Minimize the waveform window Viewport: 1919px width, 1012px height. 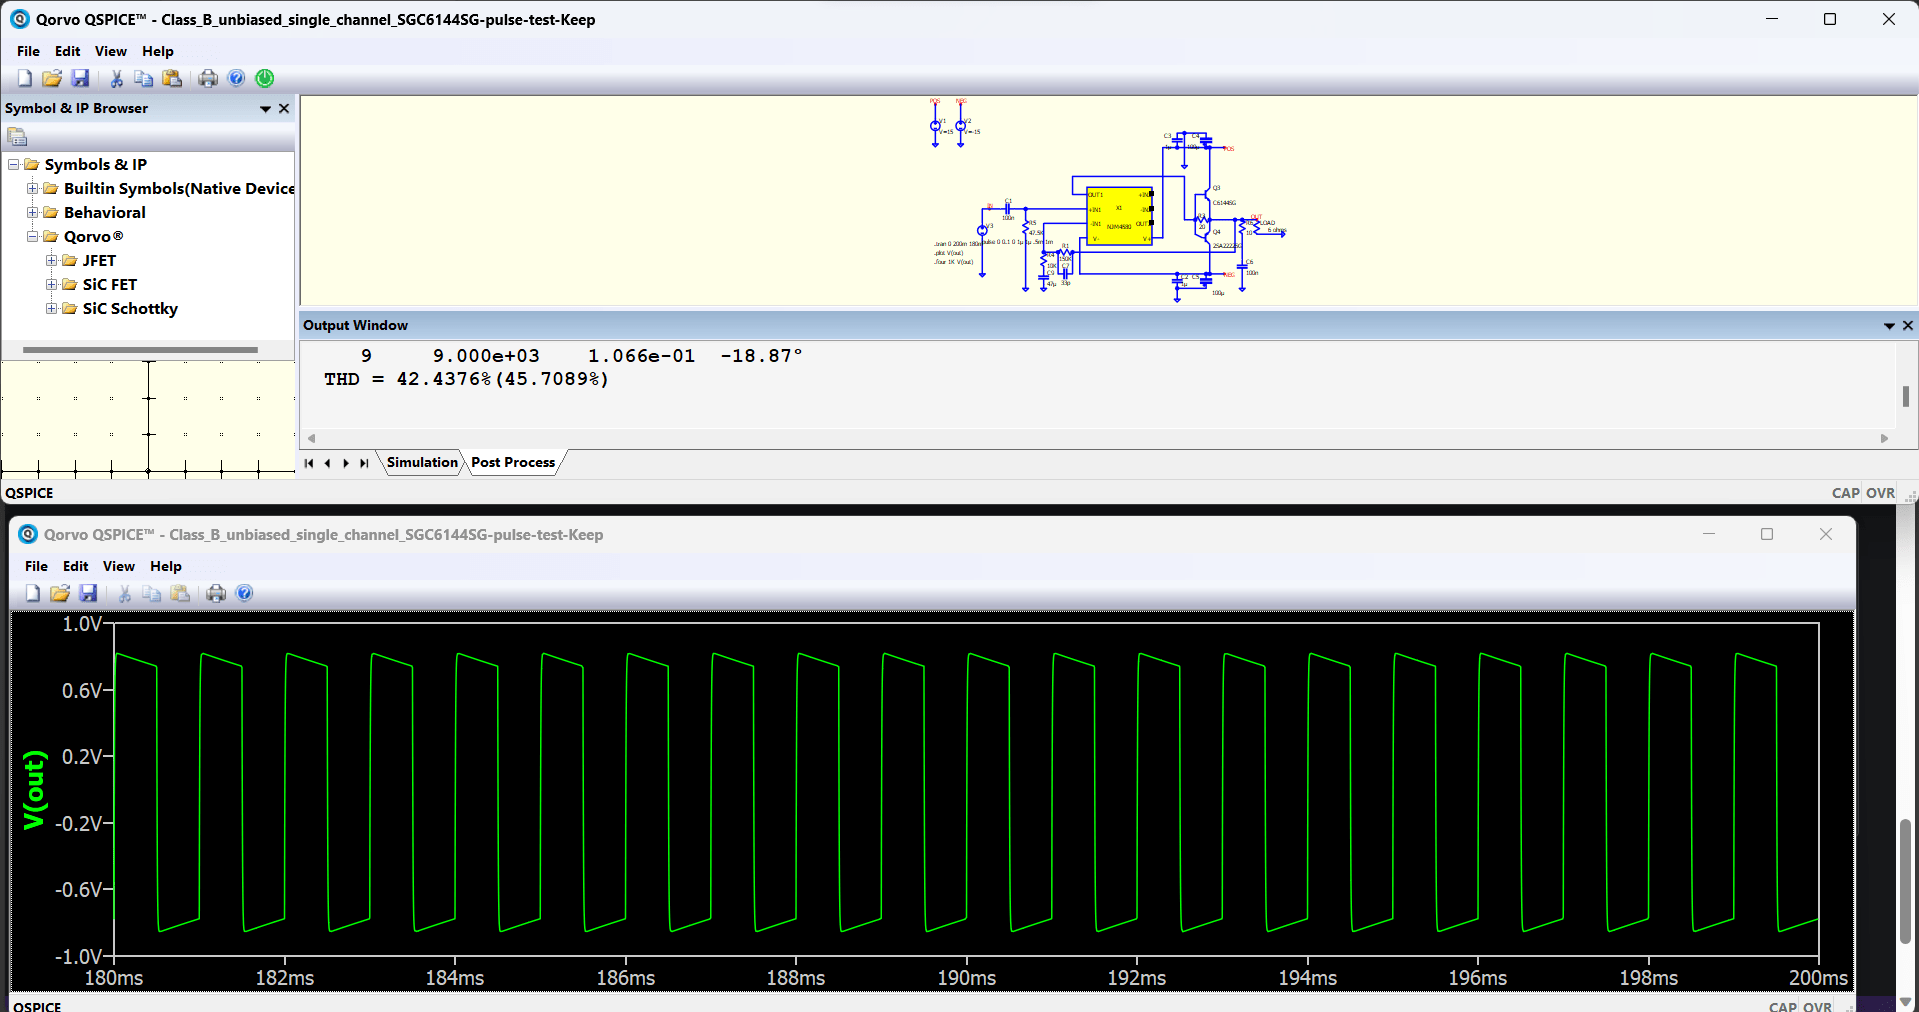pos(1709,534)
